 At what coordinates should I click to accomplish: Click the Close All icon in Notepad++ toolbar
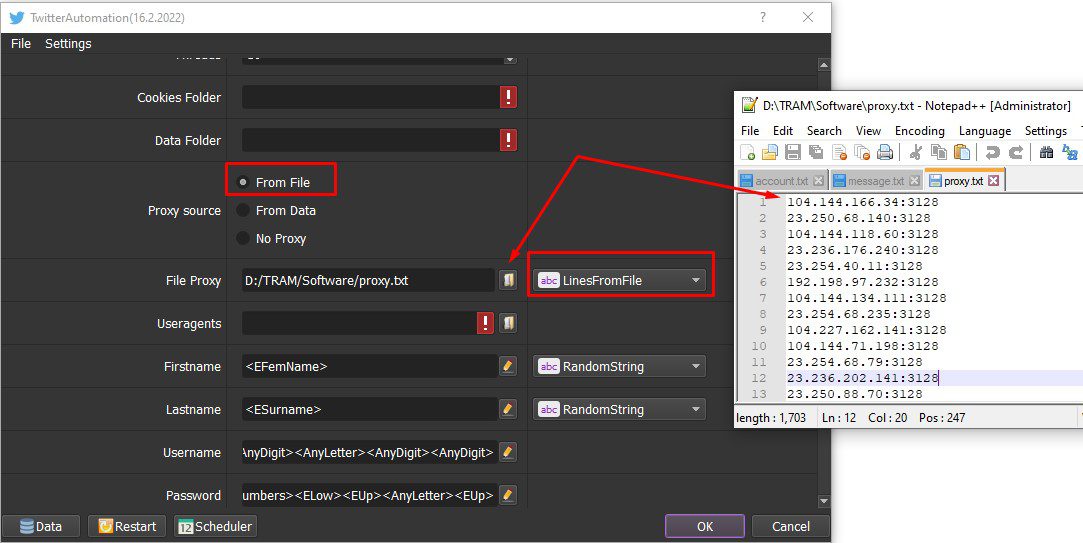click(x=862, y=152)
